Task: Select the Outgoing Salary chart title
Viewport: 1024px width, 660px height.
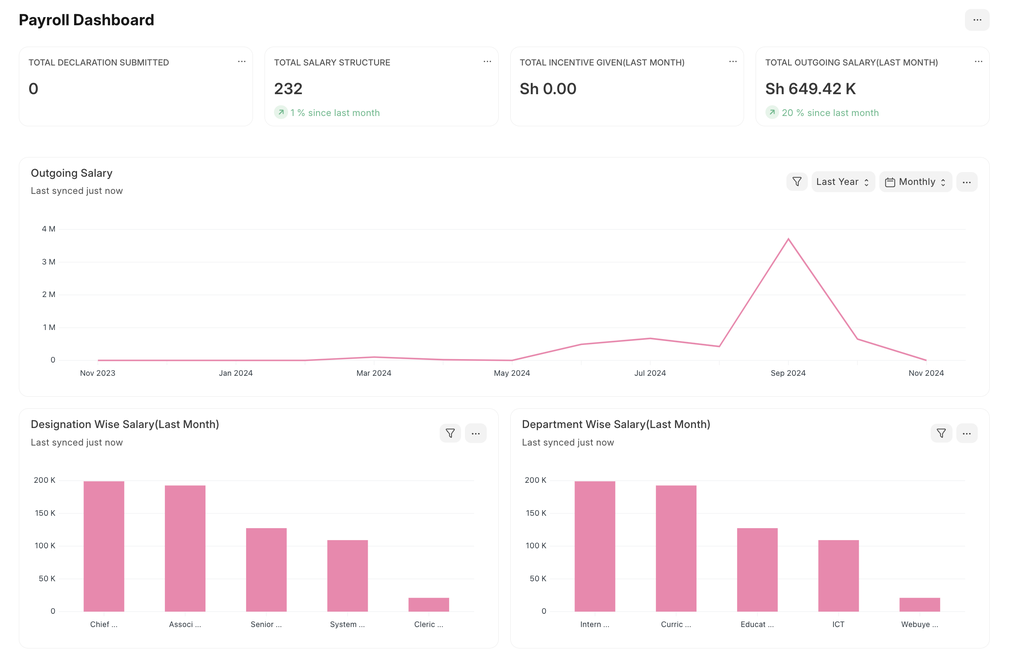Action: coord(71,172)
